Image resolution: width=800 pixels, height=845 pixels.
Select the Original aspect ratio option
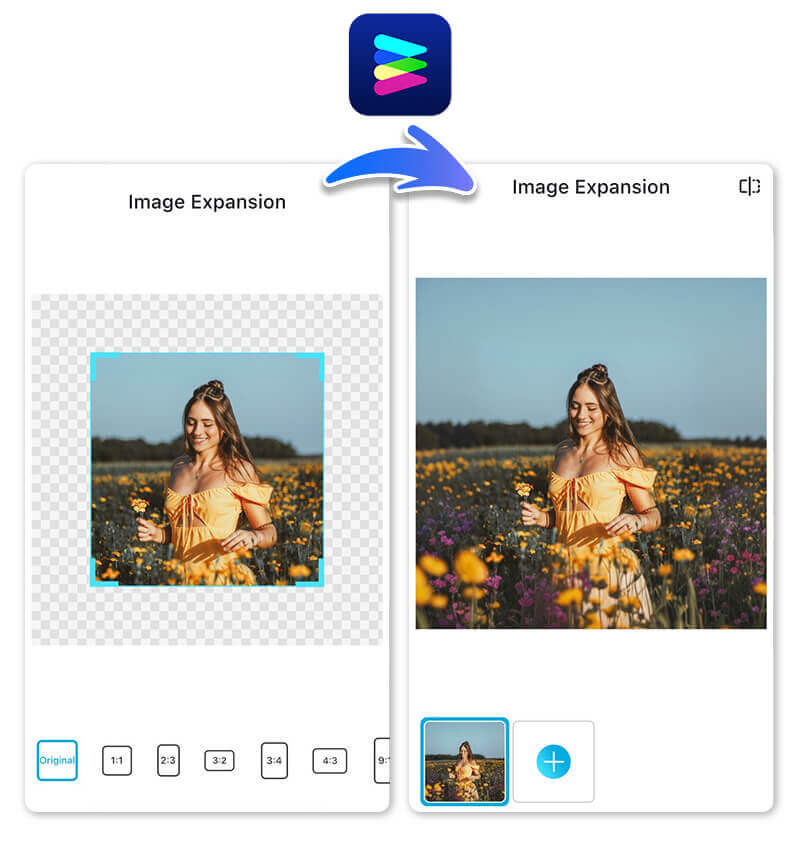coord(57,760)
